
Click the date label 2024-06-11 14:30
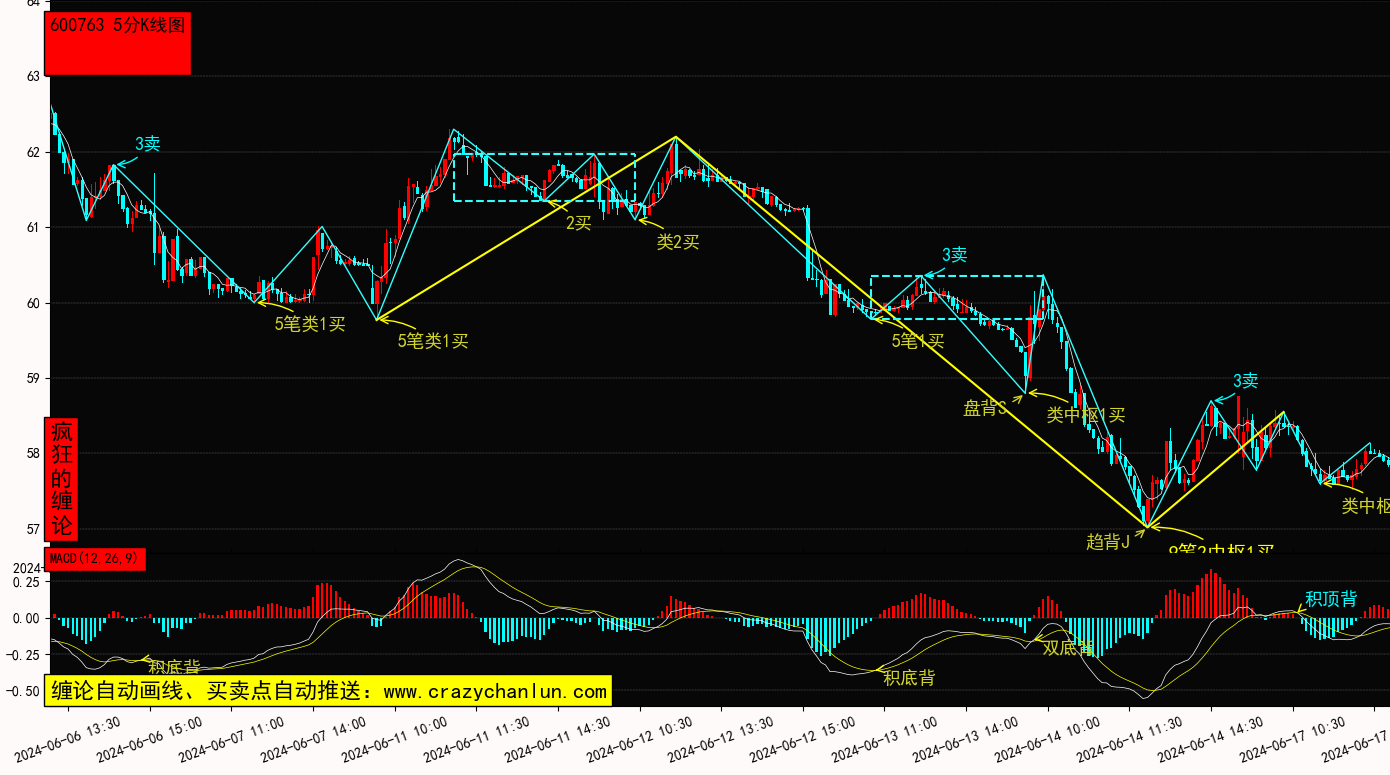558,738
